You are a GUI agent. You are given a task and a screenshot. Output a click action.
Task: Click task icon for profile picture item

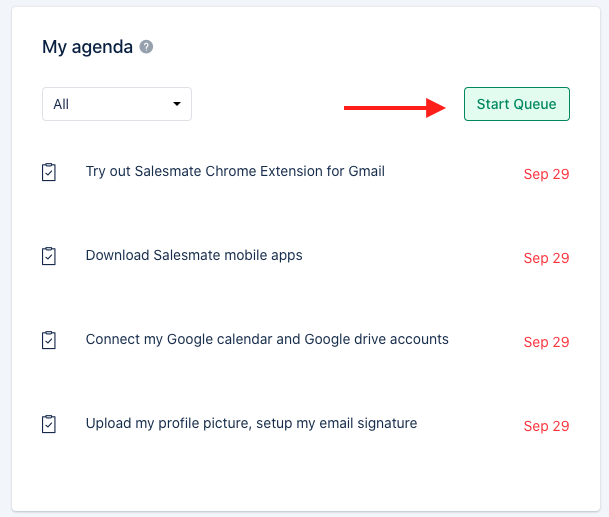pyautogui.click(x=49, y=424)
